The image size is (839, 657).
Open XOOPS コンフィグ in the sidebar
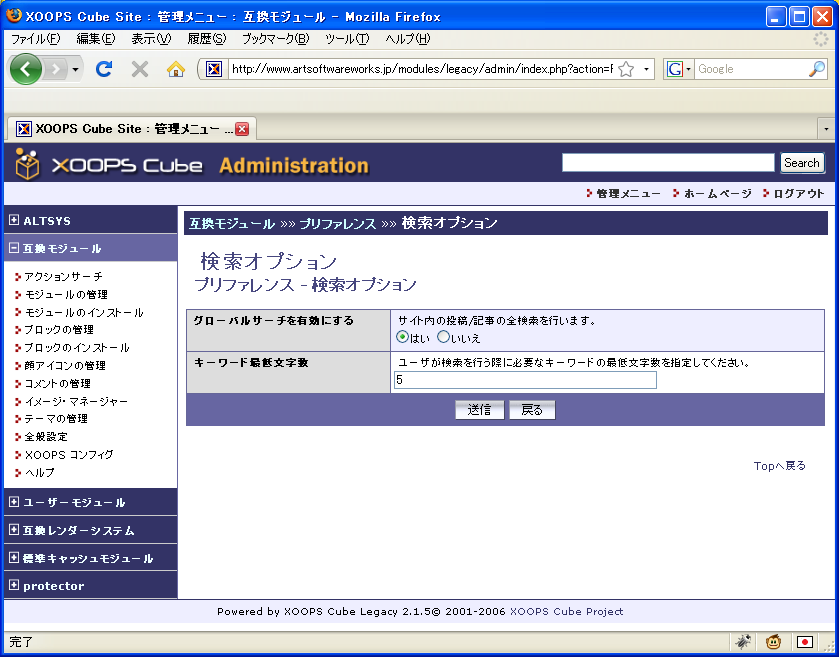click(x=69, y=455)
